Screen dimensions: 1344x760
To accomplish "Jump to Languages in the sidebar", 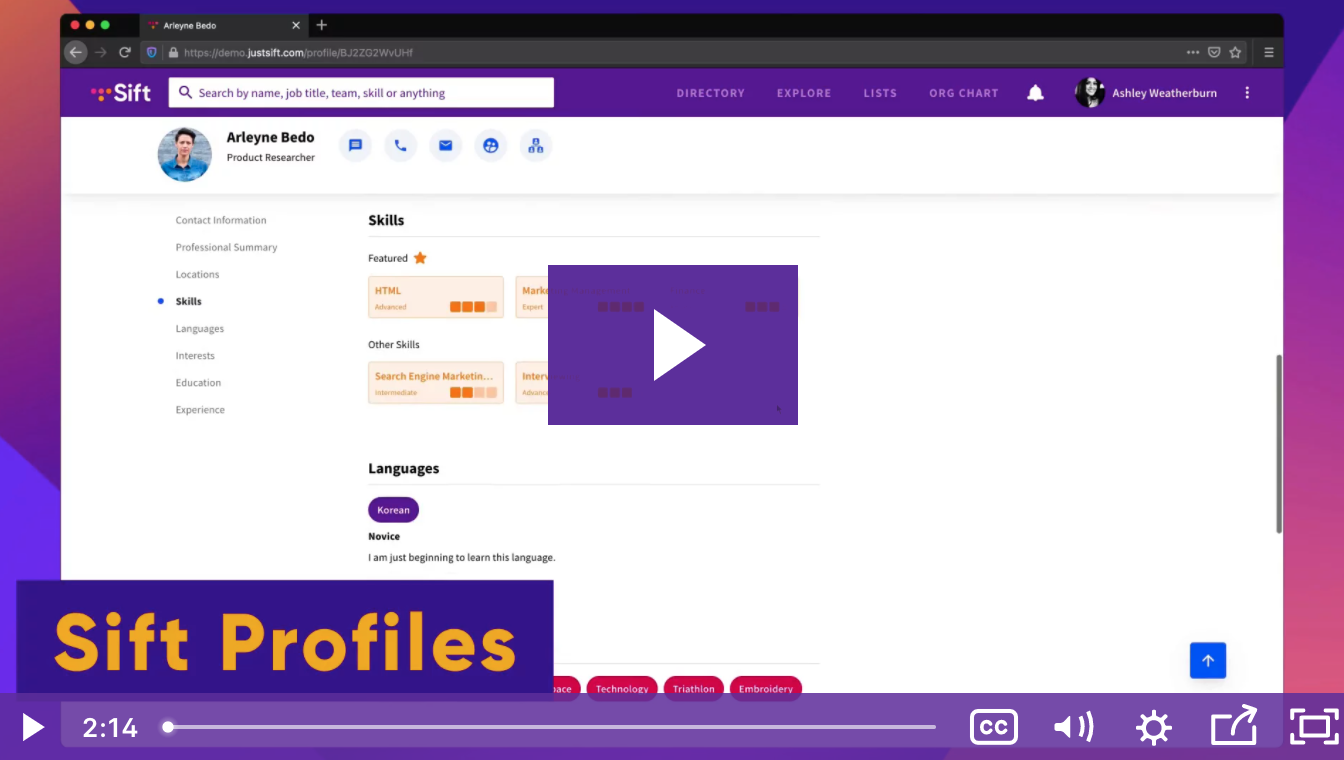I will (200, 328).
